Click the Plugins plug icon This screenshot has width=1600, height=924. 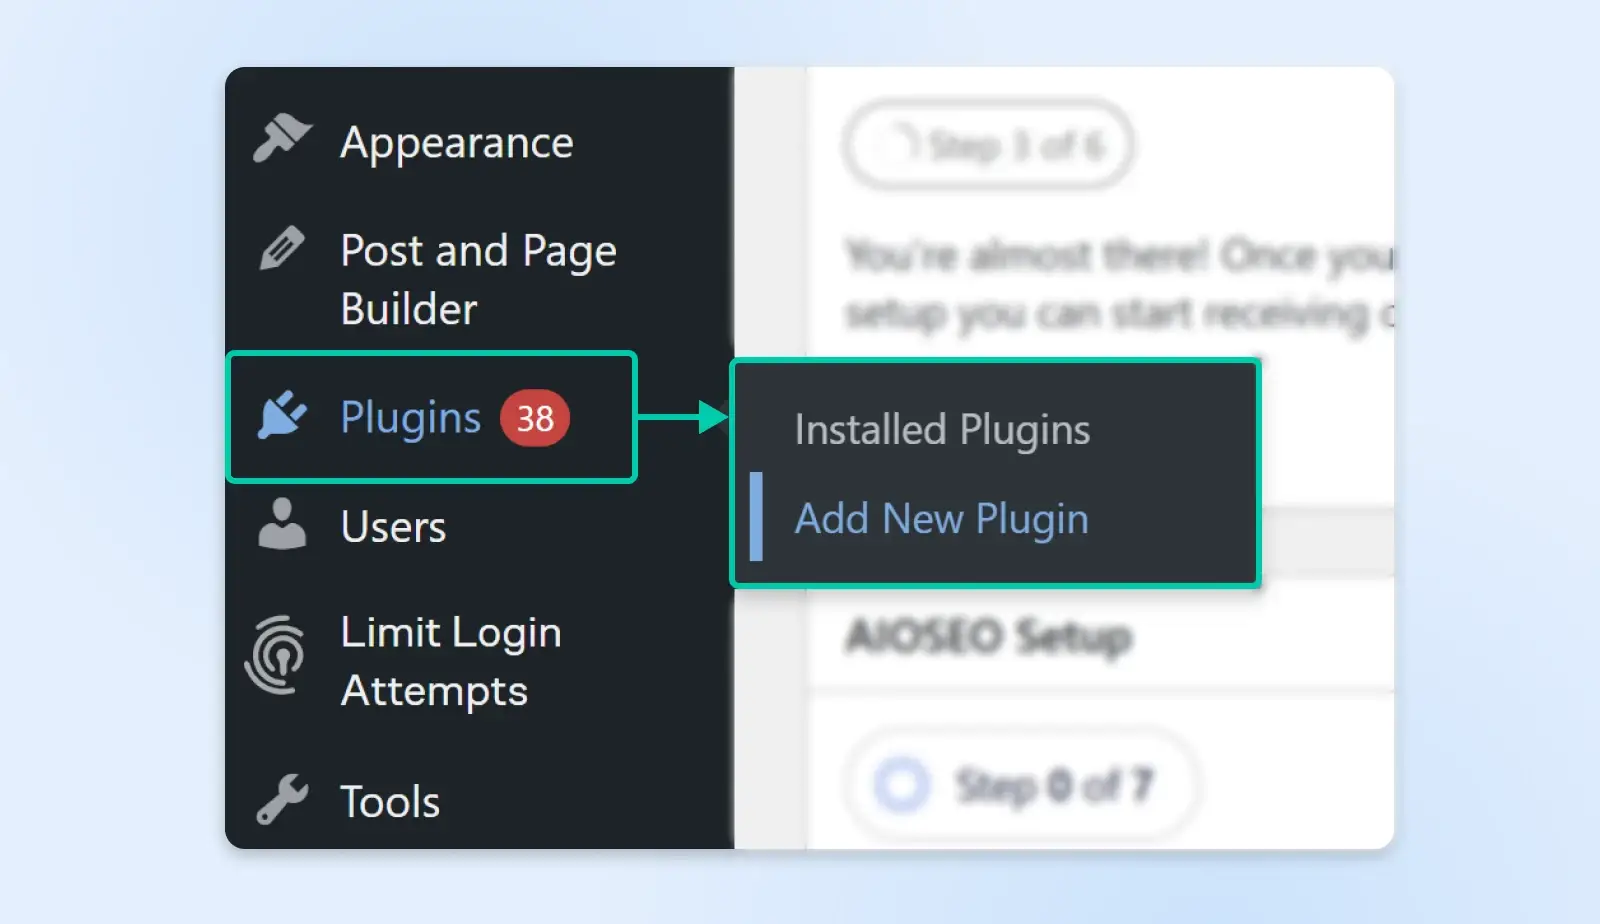[x=282, y=415]
